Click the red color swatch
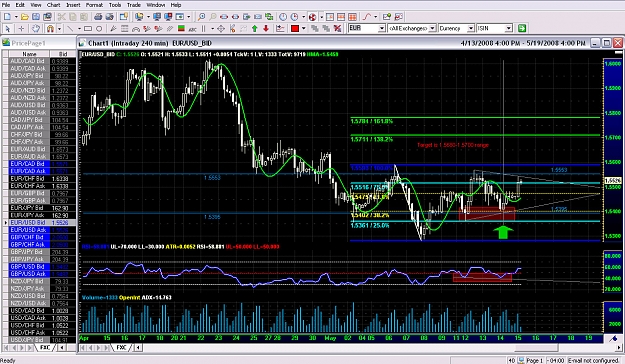625x364 pixels. (x=295, y=29)
